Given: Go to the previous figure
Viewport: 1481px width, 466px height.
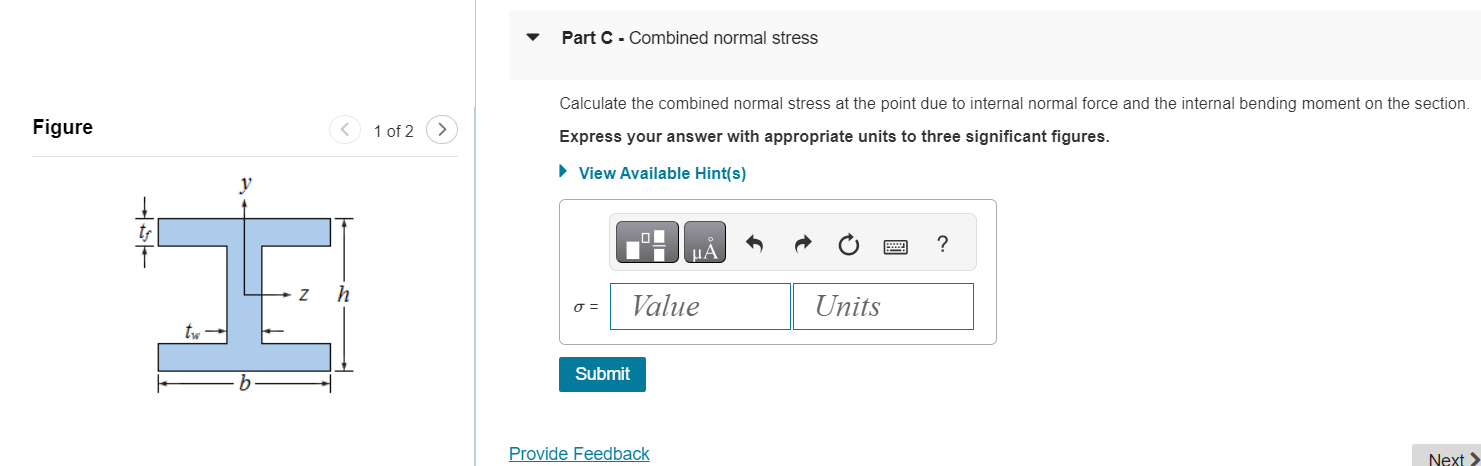Looking at the screenshot, I should click(x=345, y=130).
